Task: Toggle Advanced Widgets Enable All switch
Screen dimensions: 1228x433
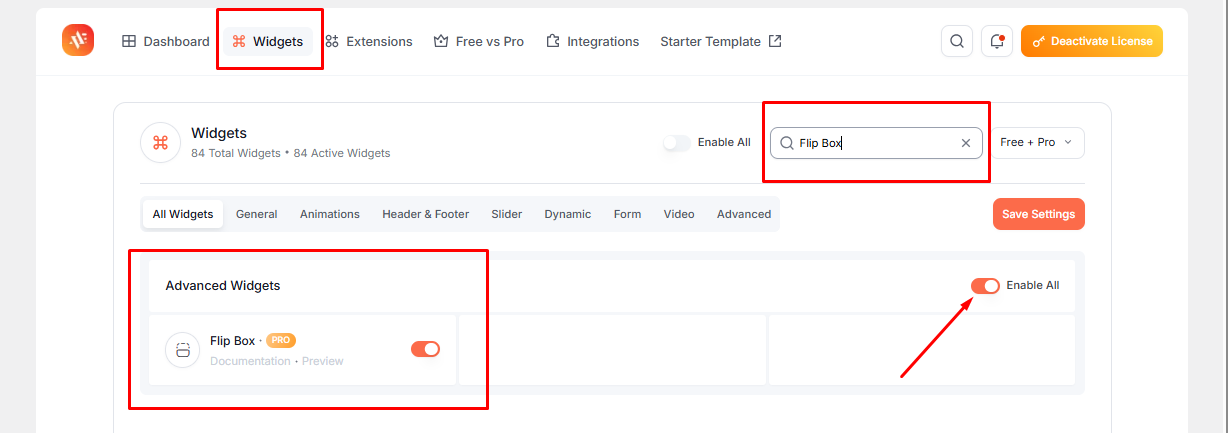Action: (985, 286)
